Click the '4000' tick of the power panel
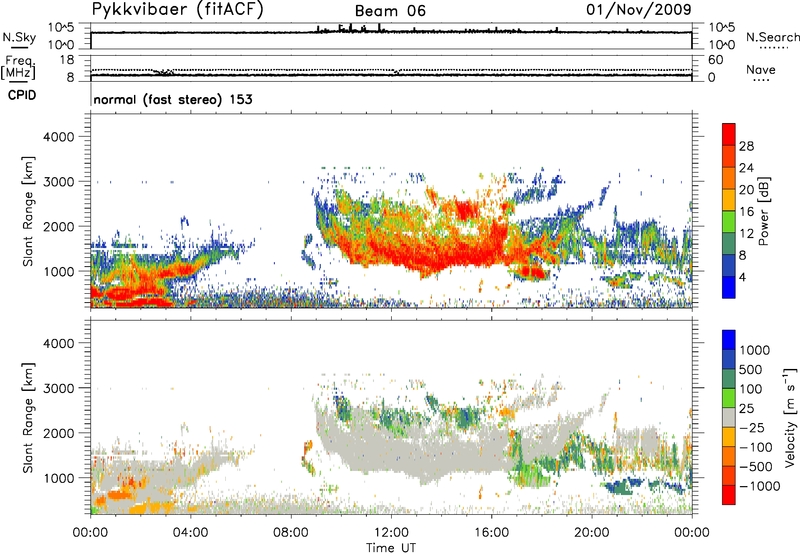Screen dimensions: 800x554 point(59,137)
